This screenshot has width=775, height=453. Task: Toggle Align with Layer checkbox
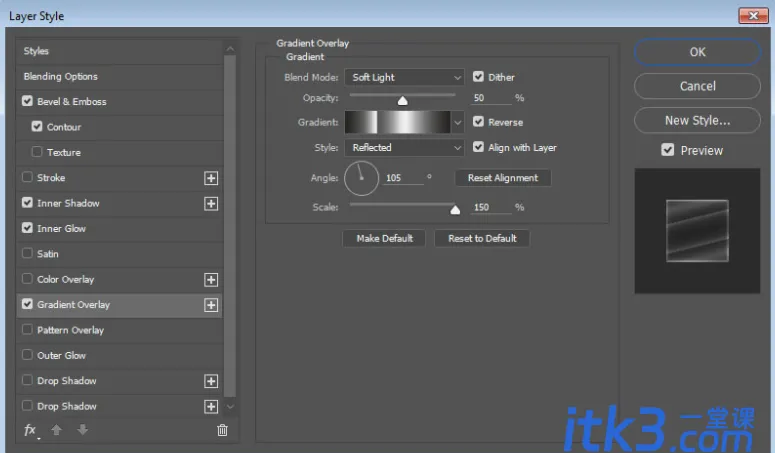click(x=478, y=147)
